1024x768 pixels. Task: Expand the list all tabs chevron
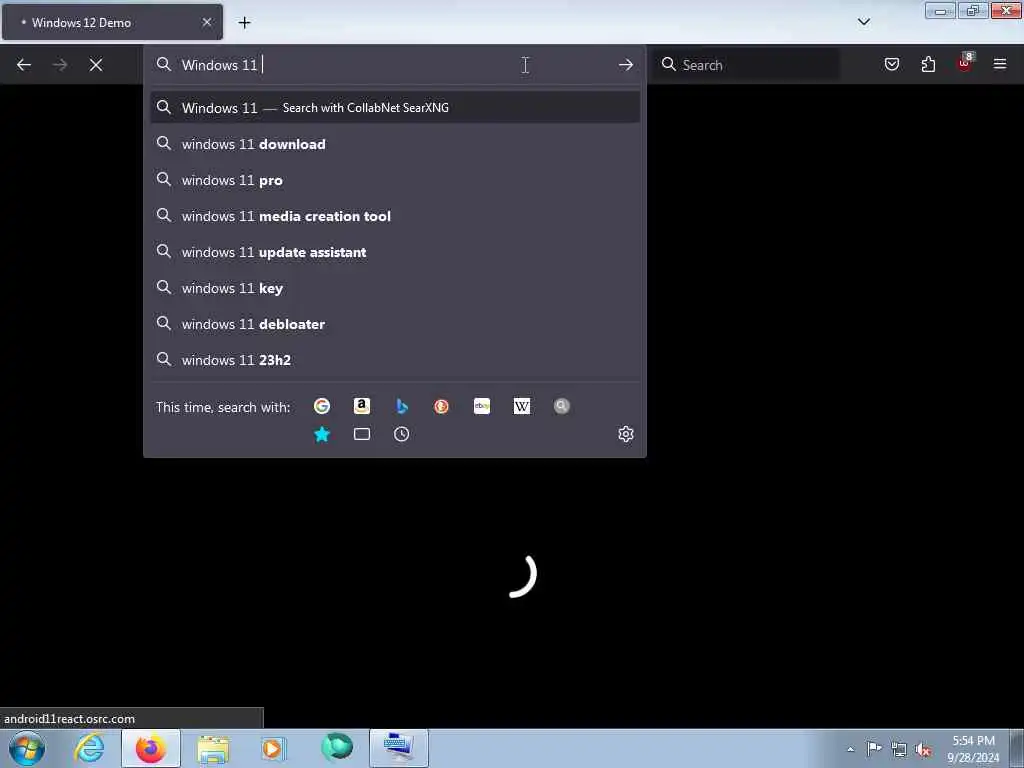pos(864,22)
